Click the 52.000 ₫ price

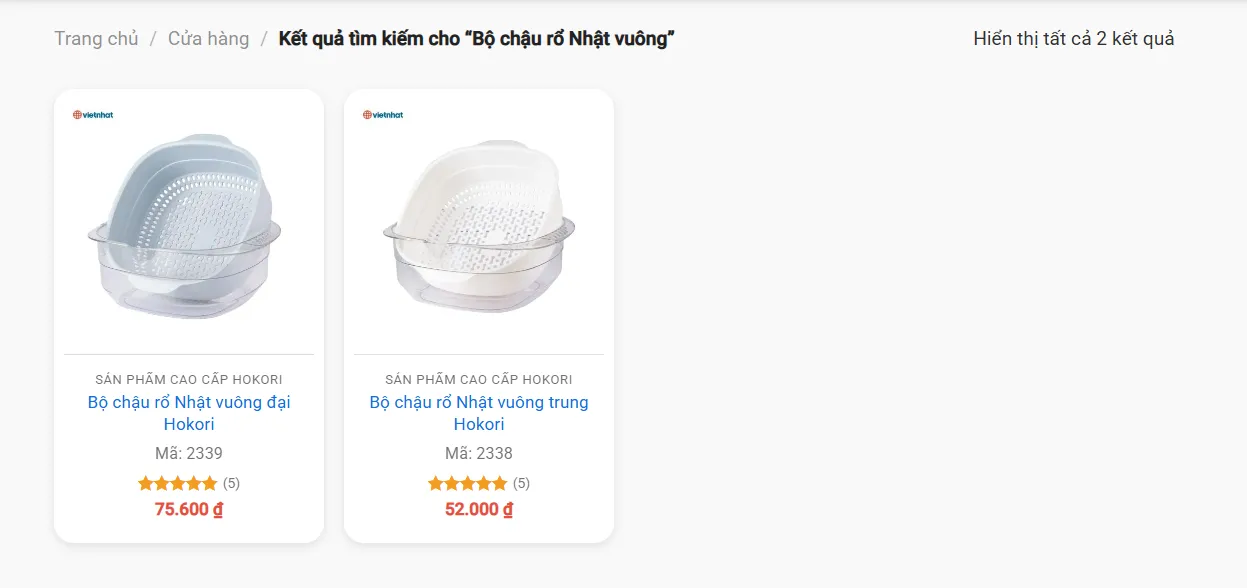tap(479, 509)
